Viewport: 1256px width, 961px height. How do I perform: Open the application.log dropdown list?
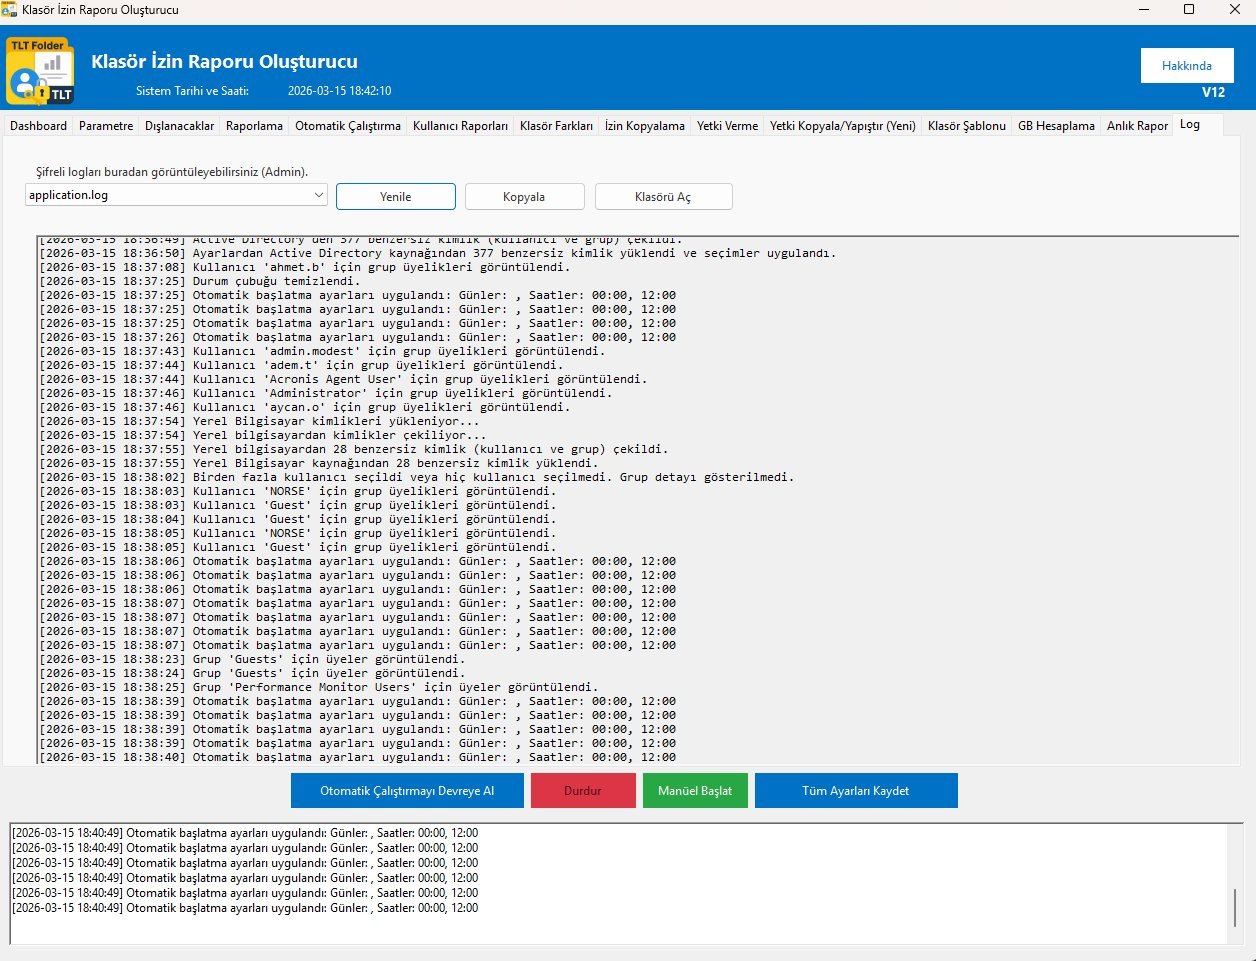[x=319, y=195]
